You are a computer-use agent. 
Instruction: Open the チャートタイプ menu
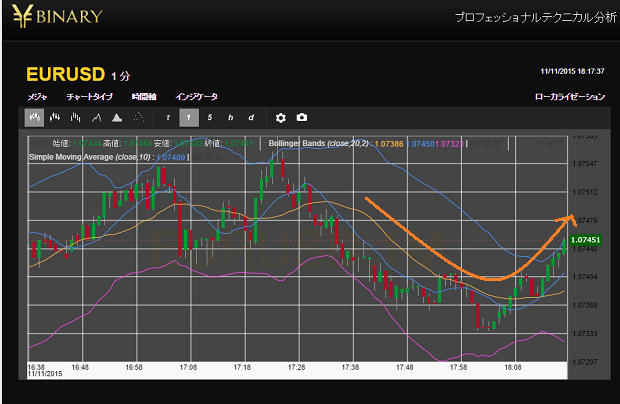click(x=90, y=96)
